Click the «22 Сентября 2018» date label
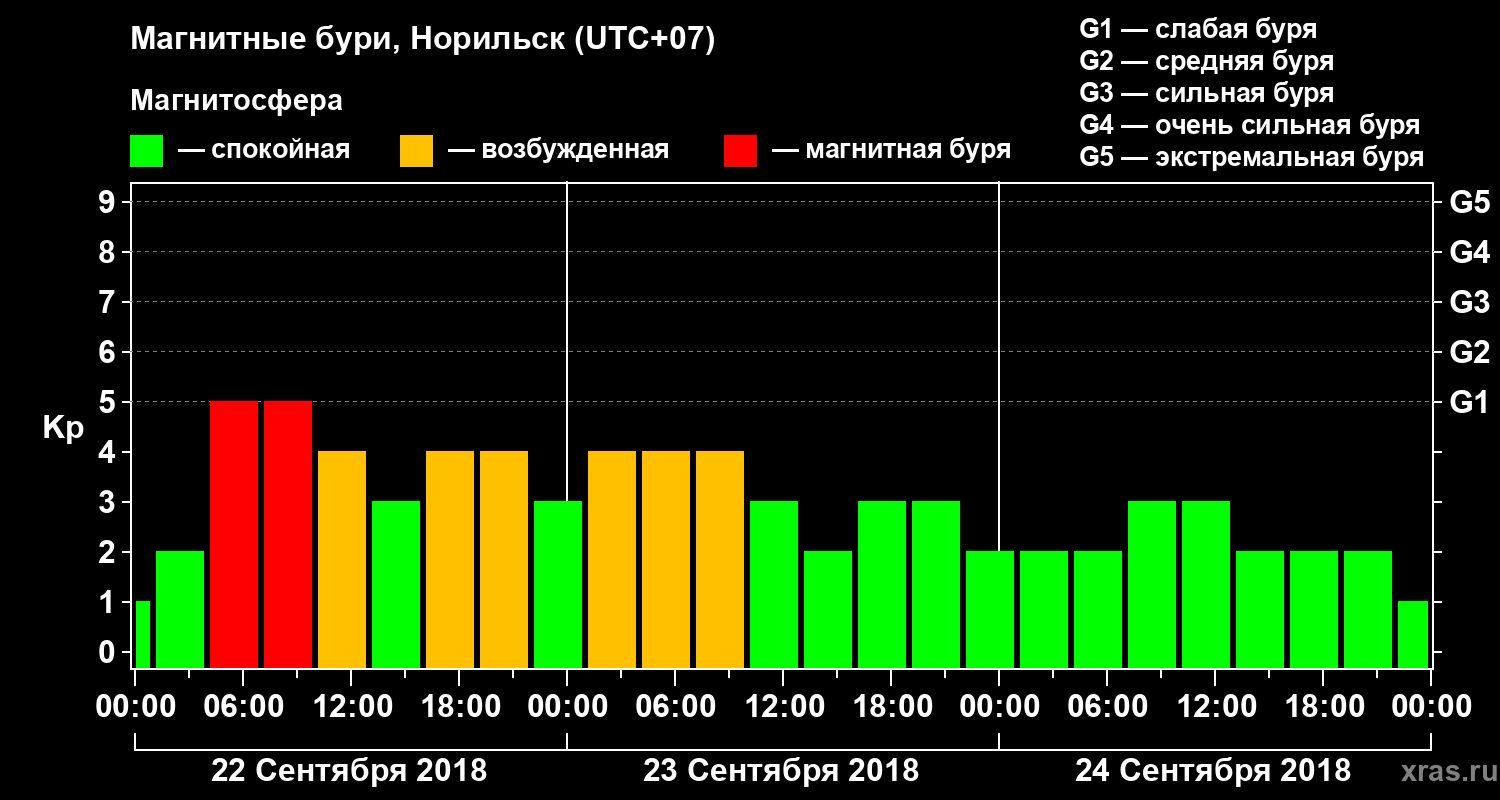This screenshot has width=1500, height=800. point(349,770)
